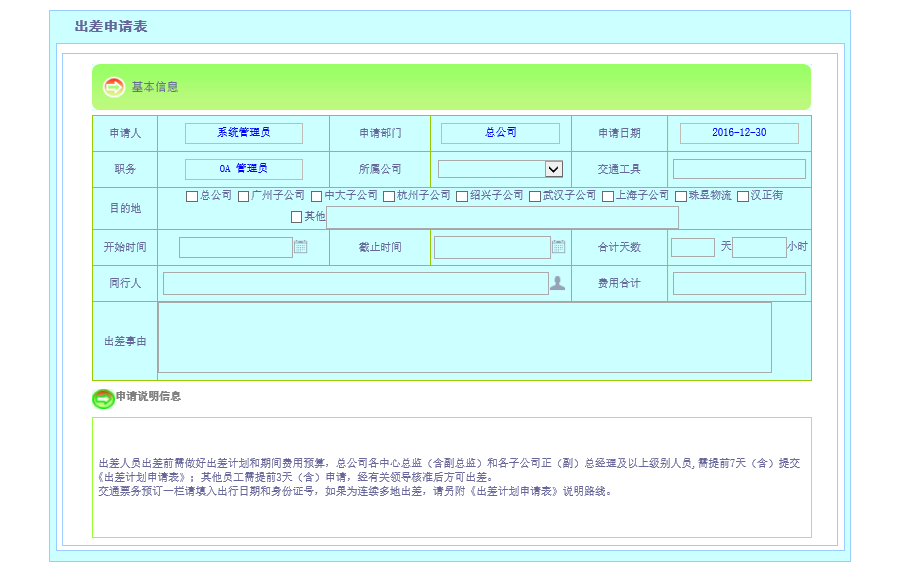The width and height of the screenshot is (900, 576).
Task: Click the 其他 destination text field
Action: pyautogui.click(x=503, y=217)
